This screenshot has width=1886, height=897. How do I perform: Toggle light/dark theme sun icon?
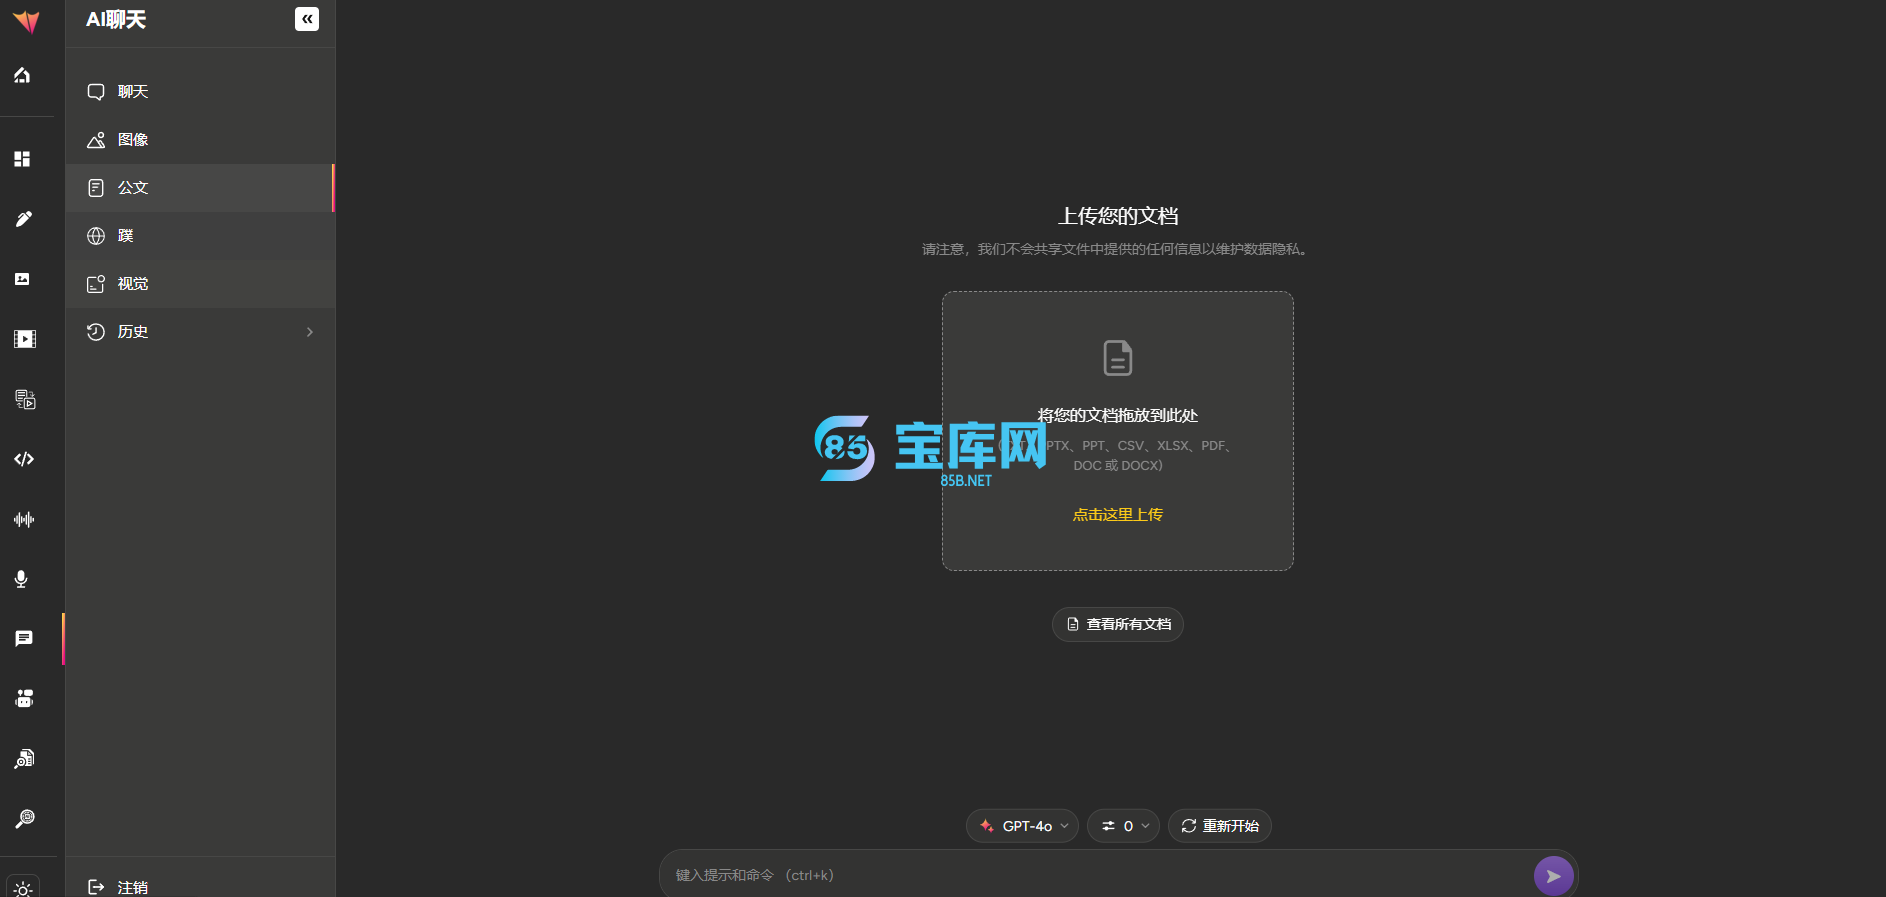[x=23, y=888]
